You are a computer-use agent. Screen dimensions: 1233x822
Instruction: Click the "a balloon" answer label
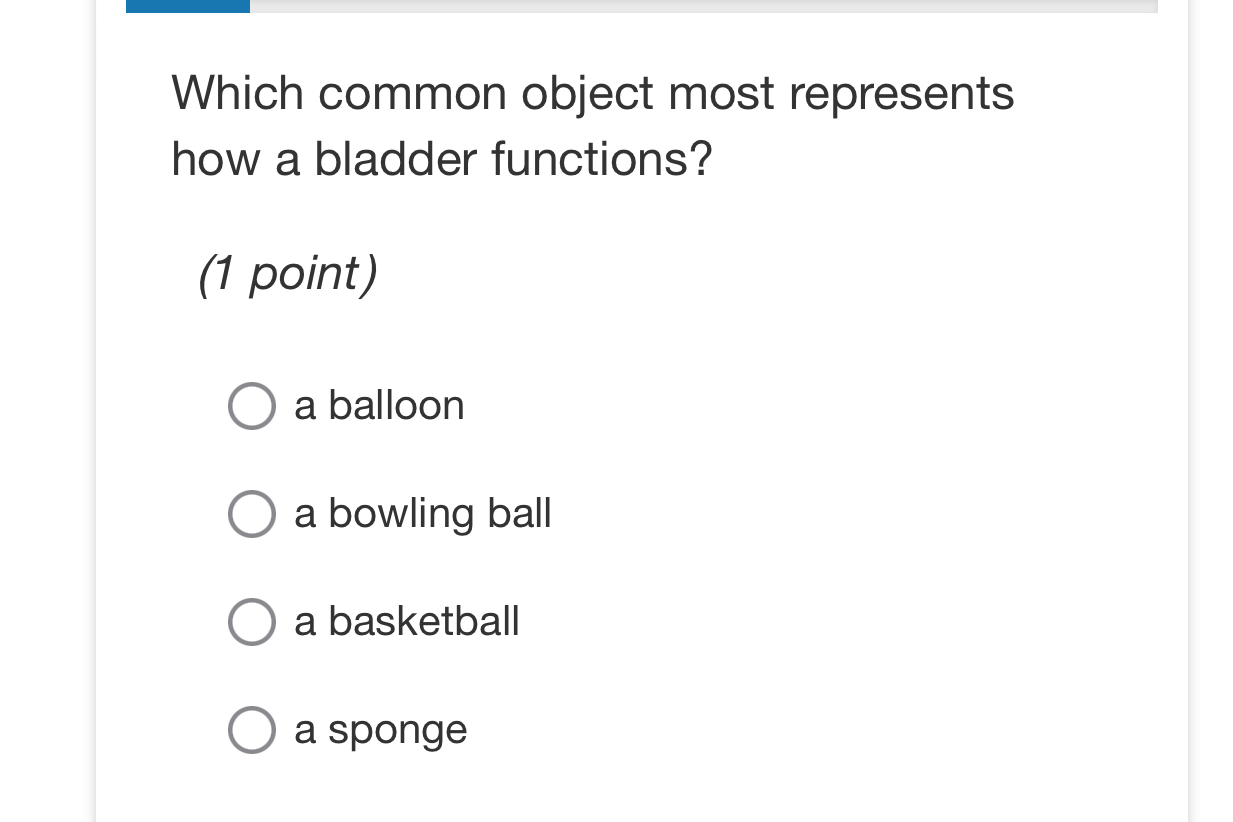pos(378,406)
